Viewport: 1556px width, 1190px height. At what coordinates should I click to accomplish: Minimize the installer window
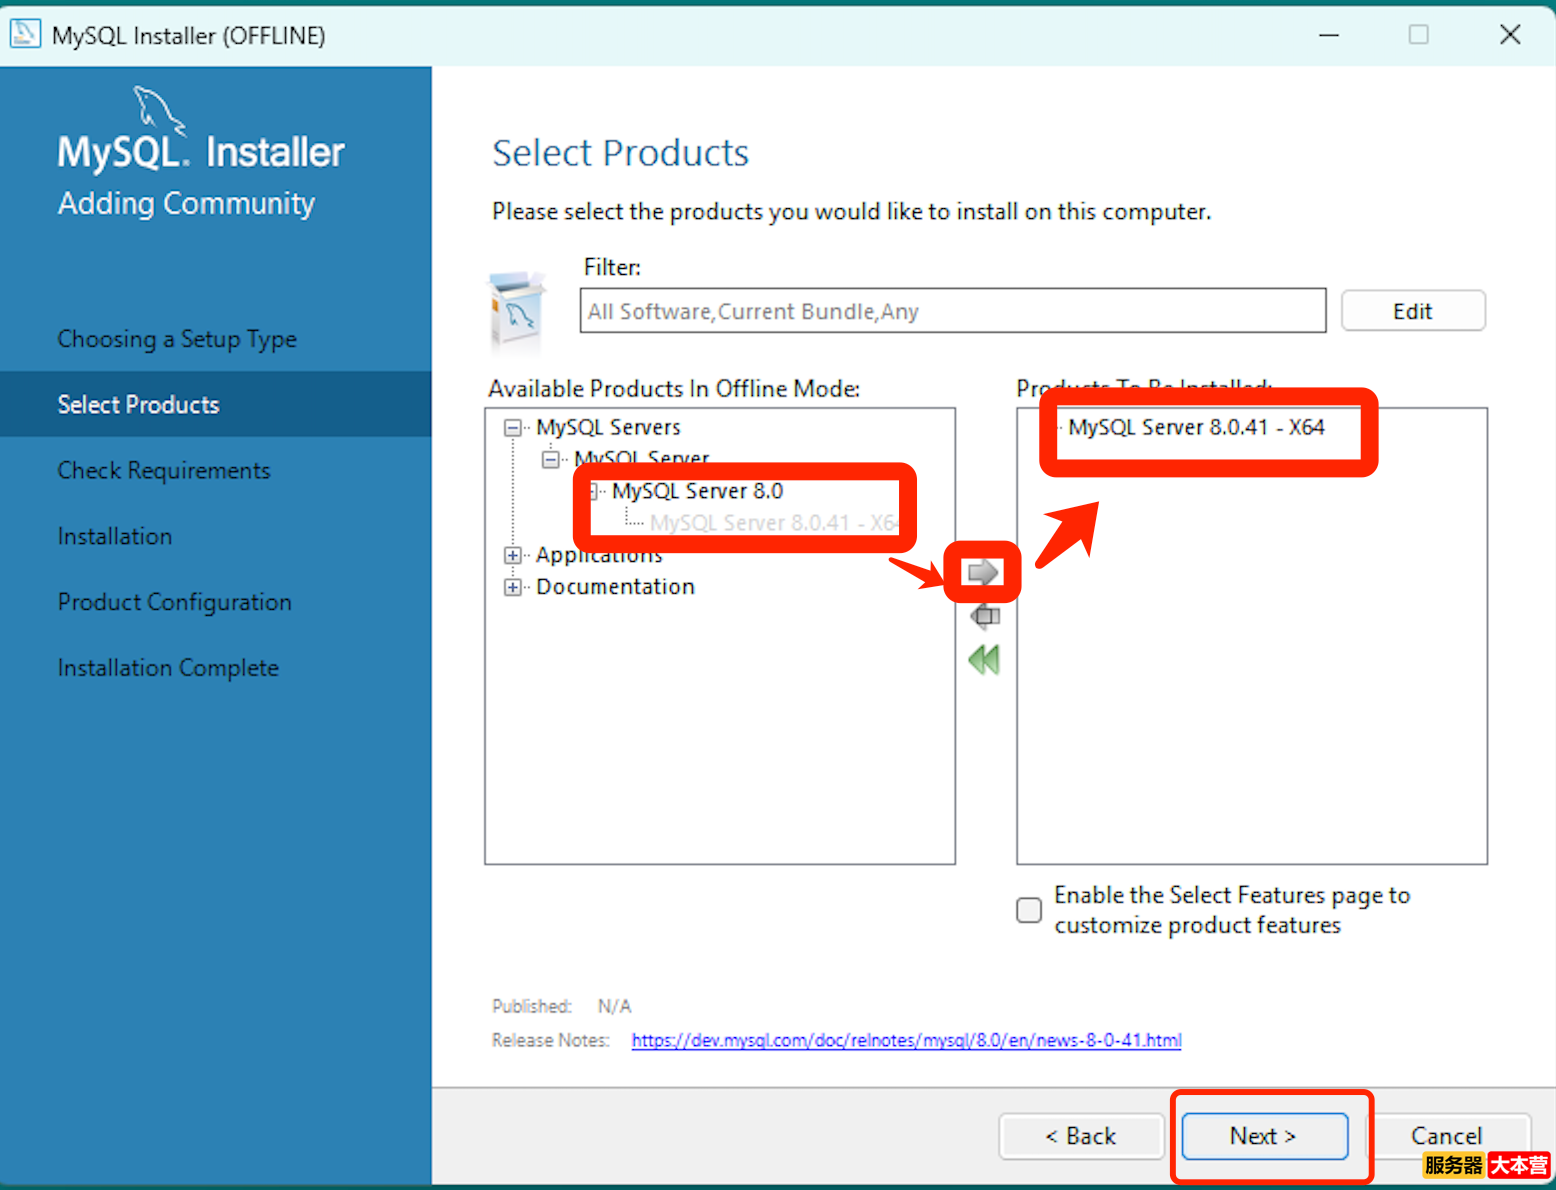1329,35
